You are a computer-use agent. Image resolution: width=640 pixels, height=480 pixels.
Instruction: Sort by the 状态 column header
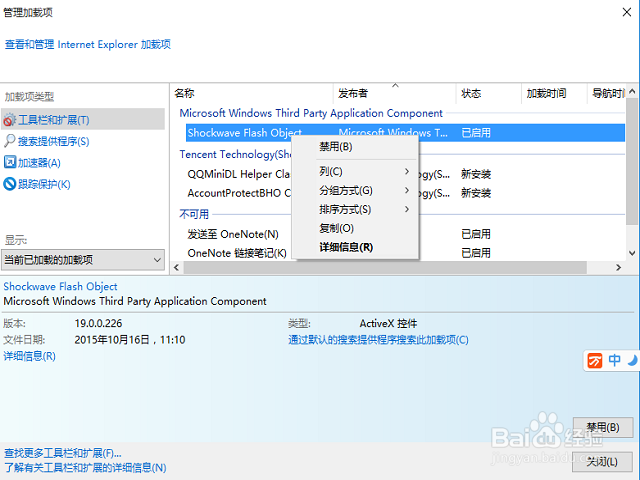(x=489, y=93)
